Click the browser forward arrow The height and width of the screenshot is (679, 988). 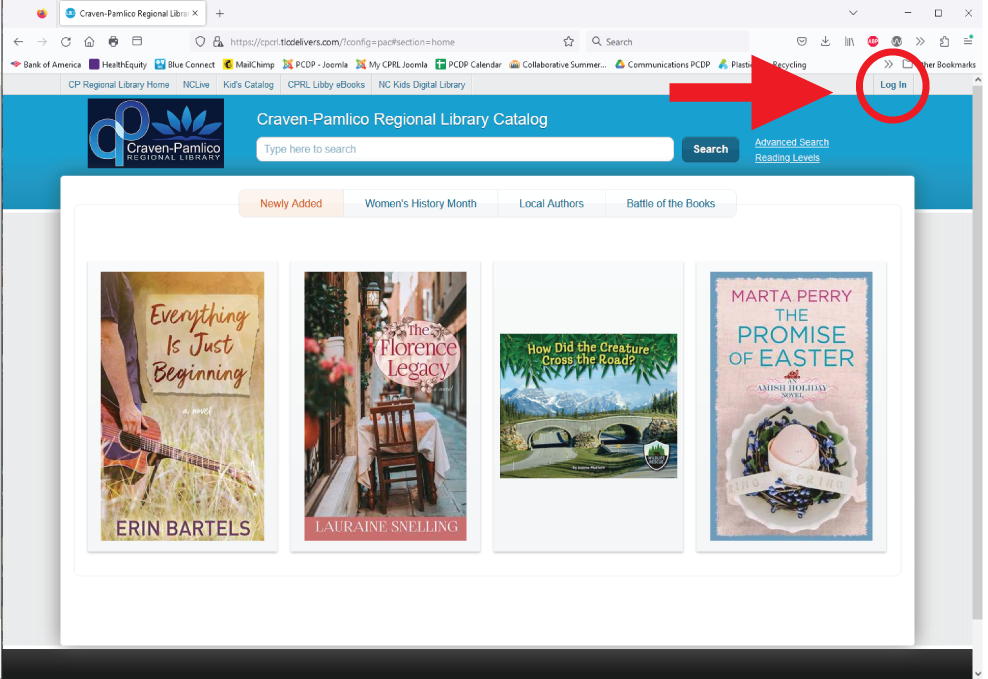coord(42,42)
